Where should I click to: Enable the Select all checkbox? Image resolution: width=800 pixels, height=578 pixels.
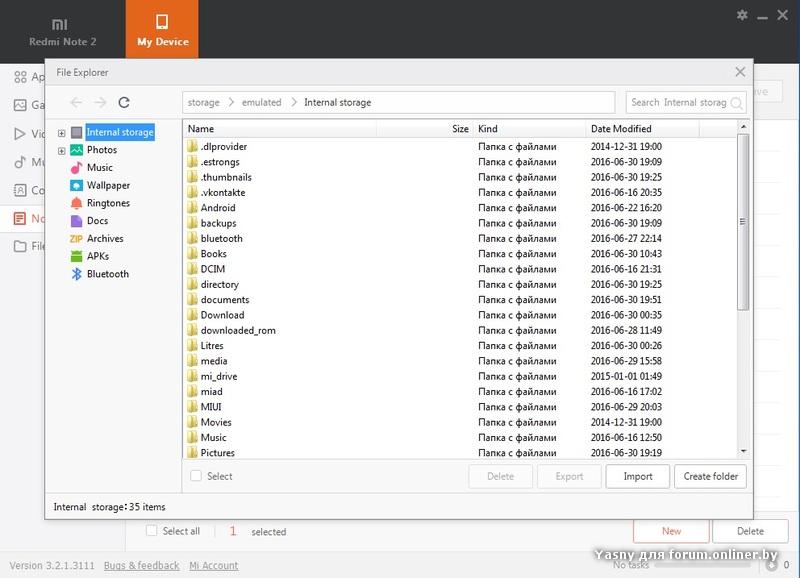(152, 531)
